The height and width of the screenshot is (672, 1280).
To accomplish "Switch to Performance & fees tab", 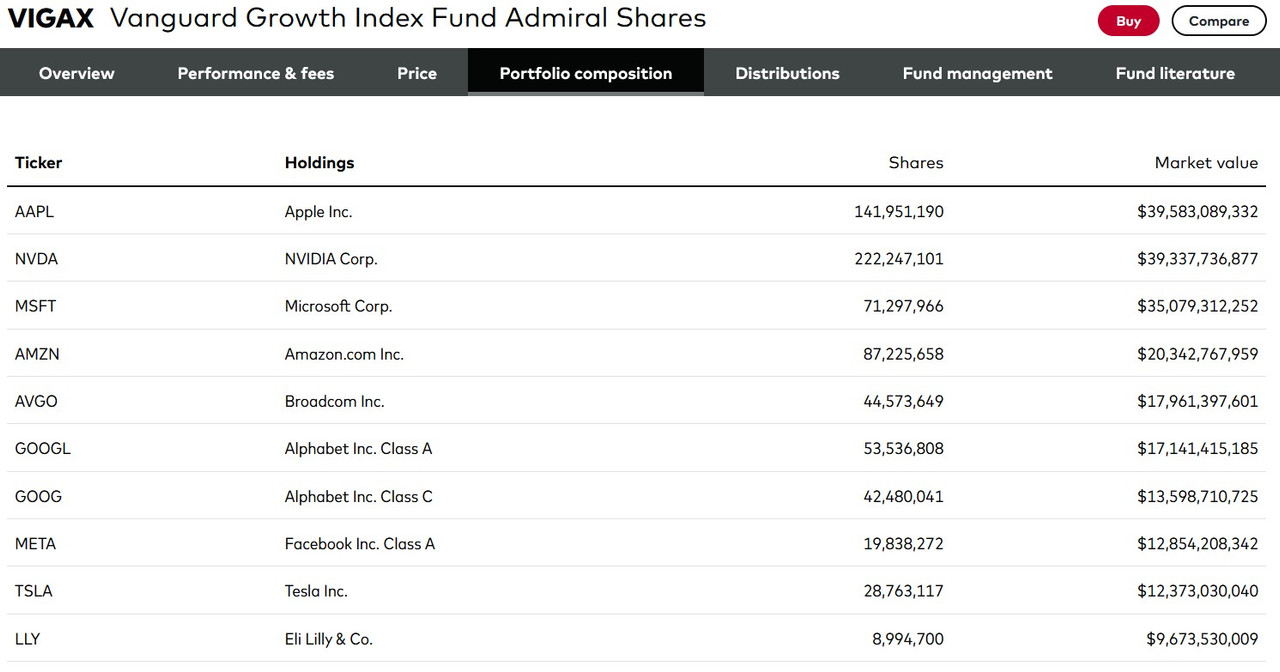I will pyautogui.click(x=256, y=73).
